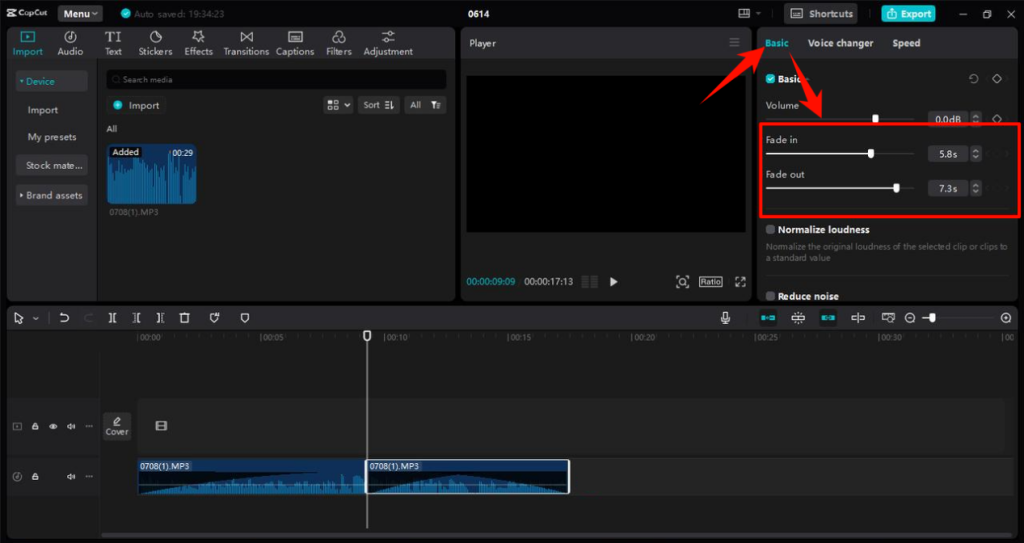Image resolution: width=1024 pixels, height=543 pixels.
Task: Hide the video track with eye icon
Action: [53, 427]
